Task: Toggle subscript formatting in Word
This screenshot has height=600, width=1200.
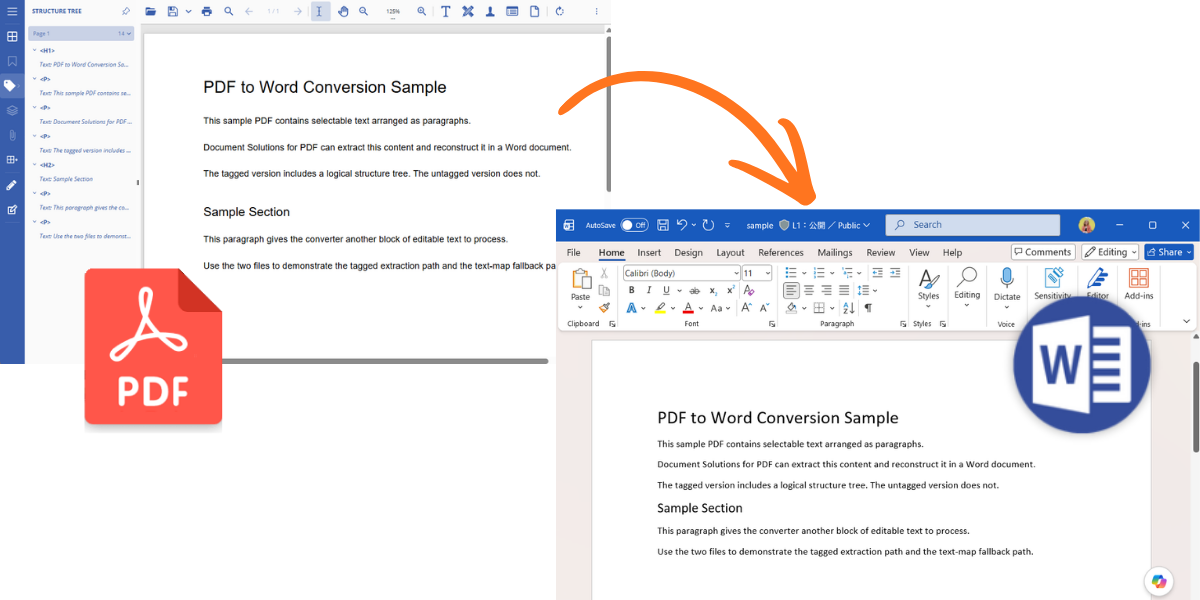Action: pos(713,291)
